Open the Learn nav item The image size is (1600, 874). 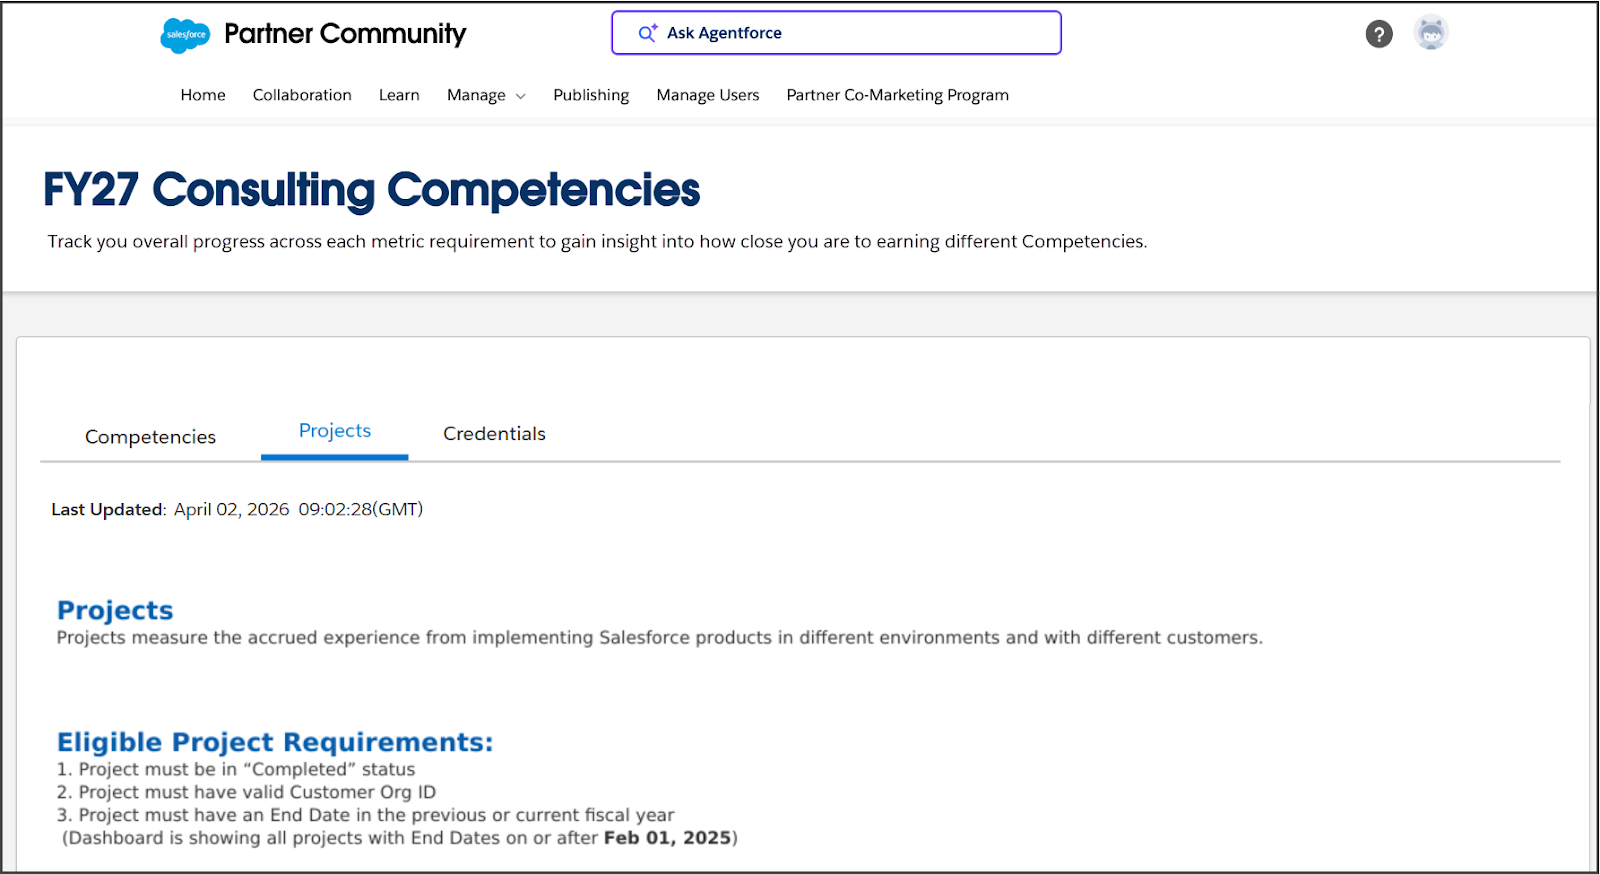(x=399, y=95)
